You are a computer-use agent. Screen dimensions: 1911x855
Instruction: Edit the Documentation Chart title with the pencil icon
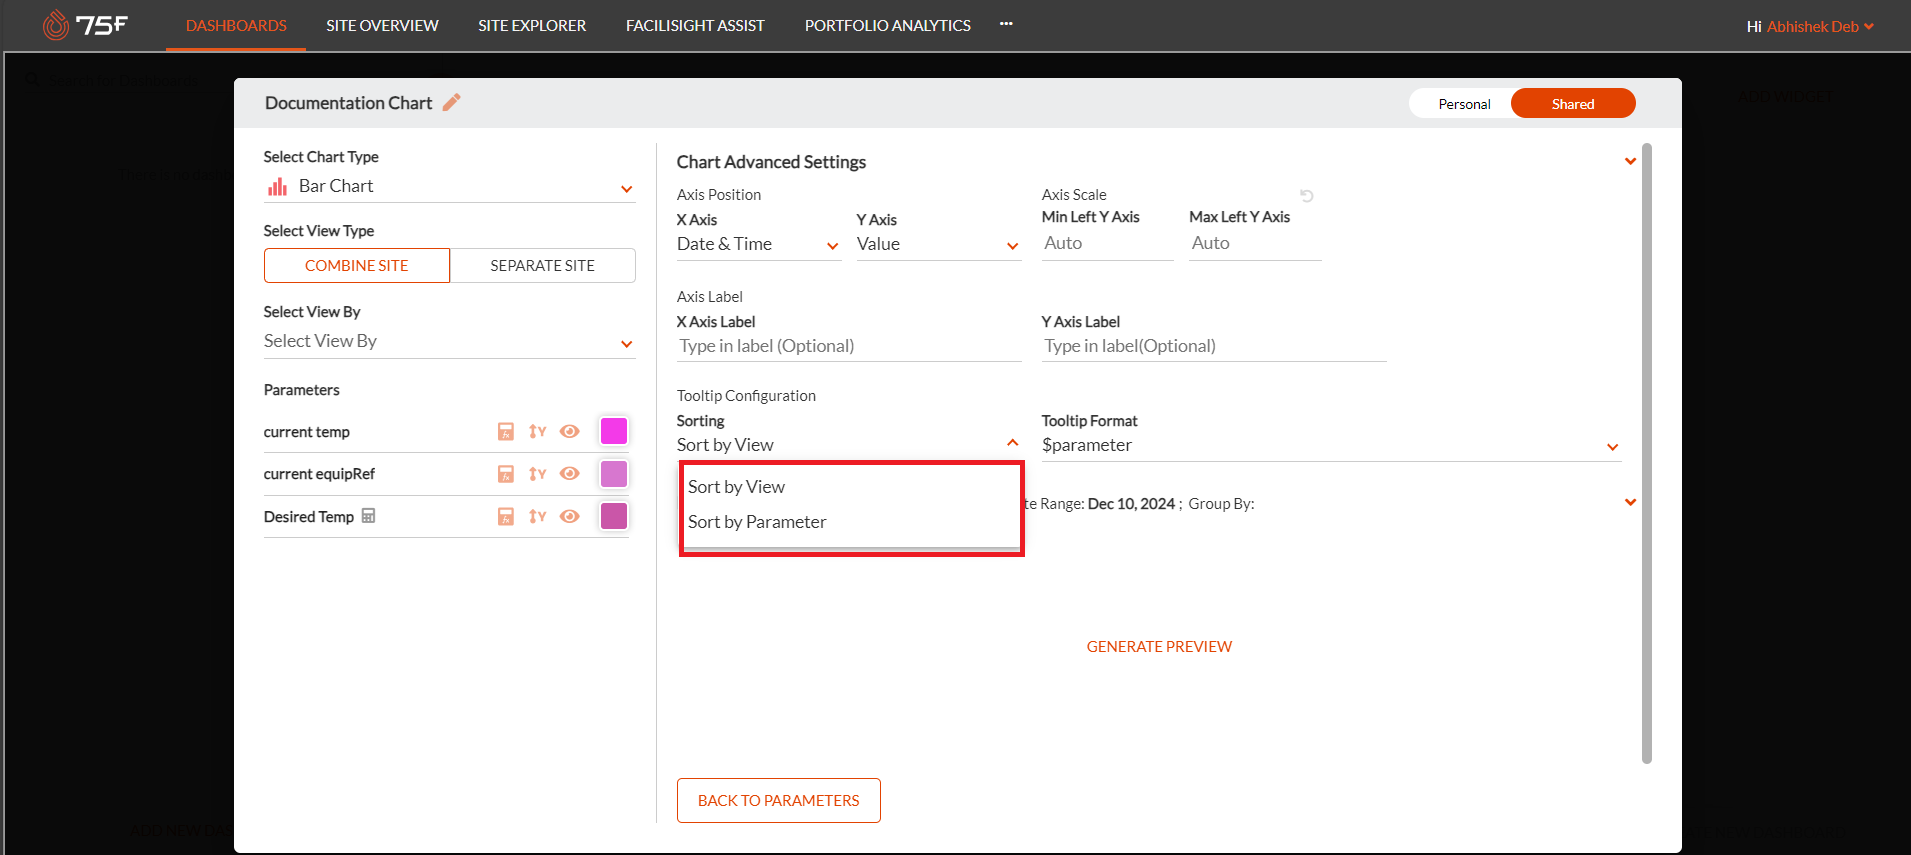[452, 102]
